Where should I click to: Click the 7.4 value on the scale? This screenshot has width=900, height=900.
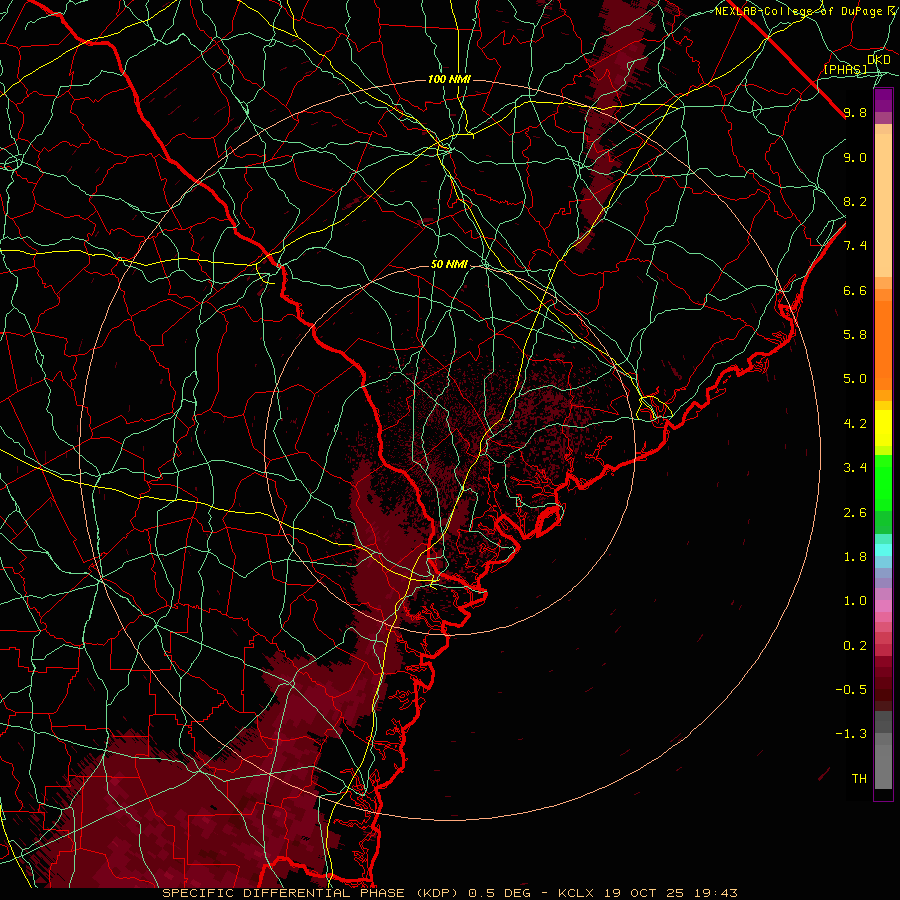point(855,246)
